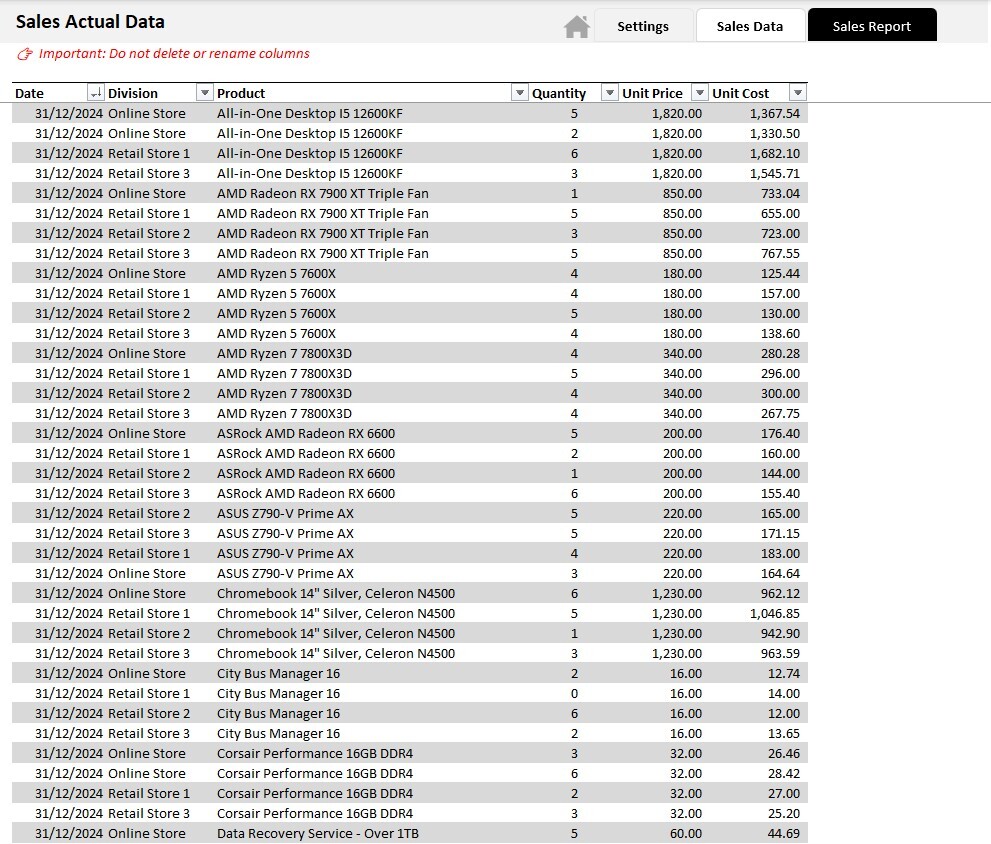Image resolution: width=991 pixels, height=844 pixels.
Task: Open the Product column filter dropdown
Action: pyautogui.click(x=520, y=93)
